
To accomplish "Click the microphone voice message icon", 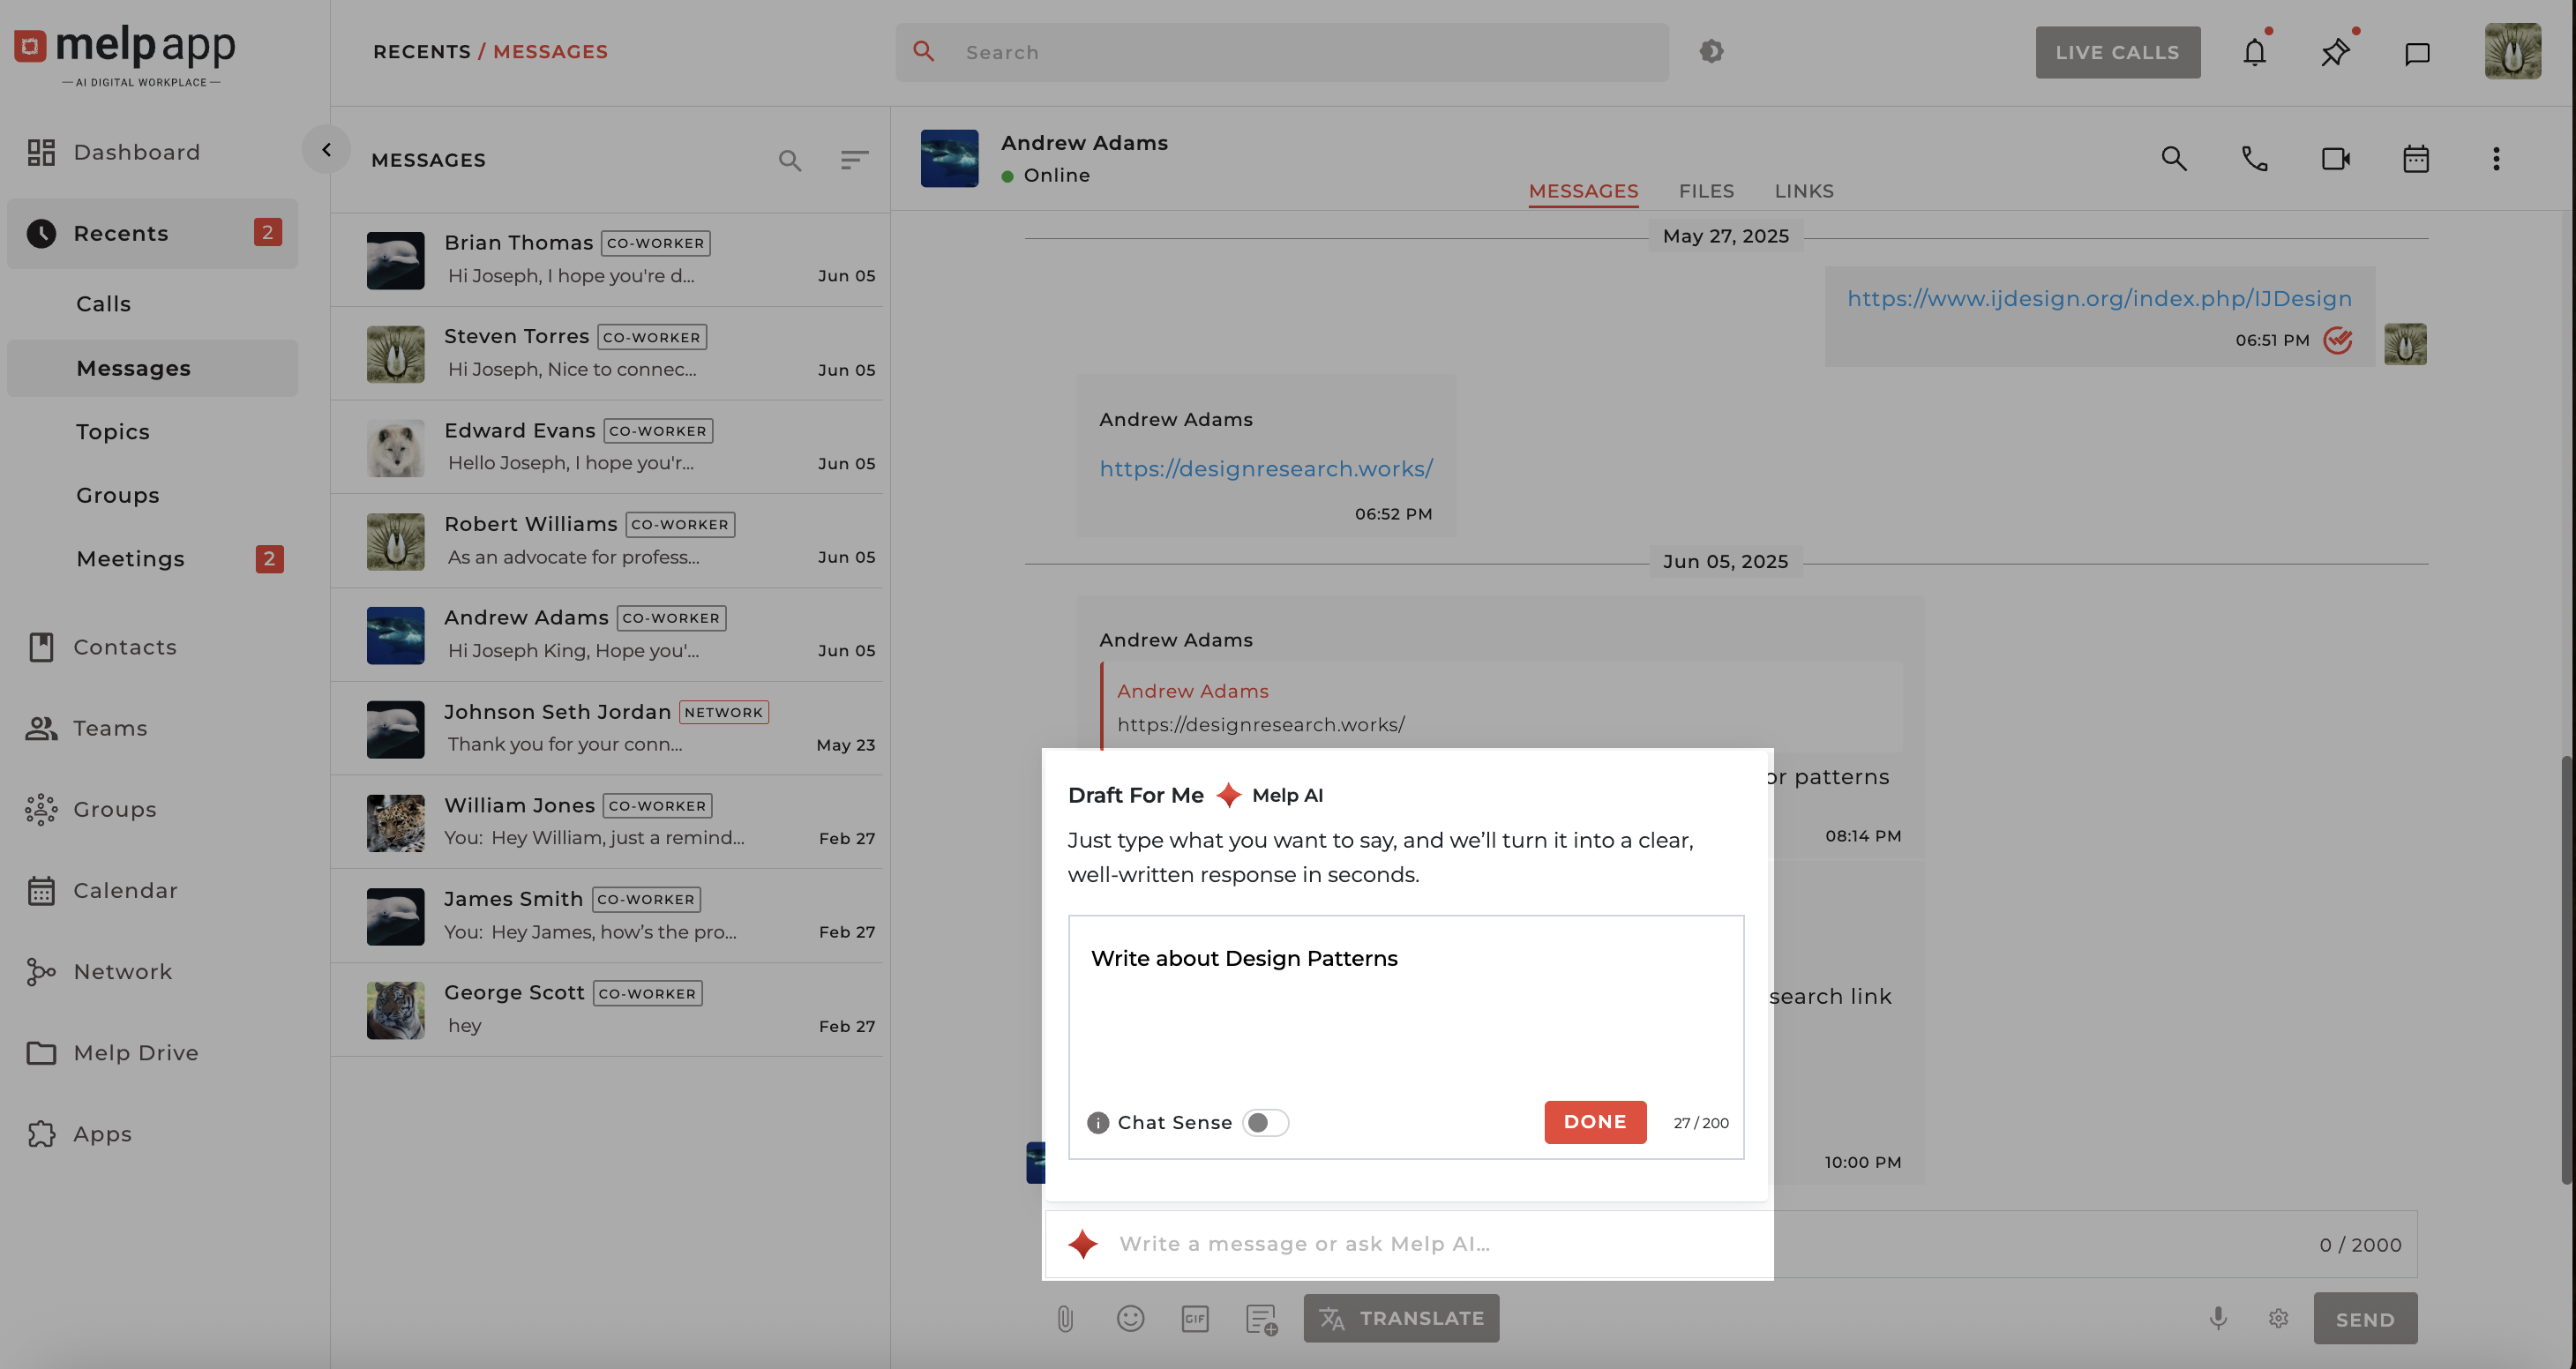I will tap(2218, 1319).
